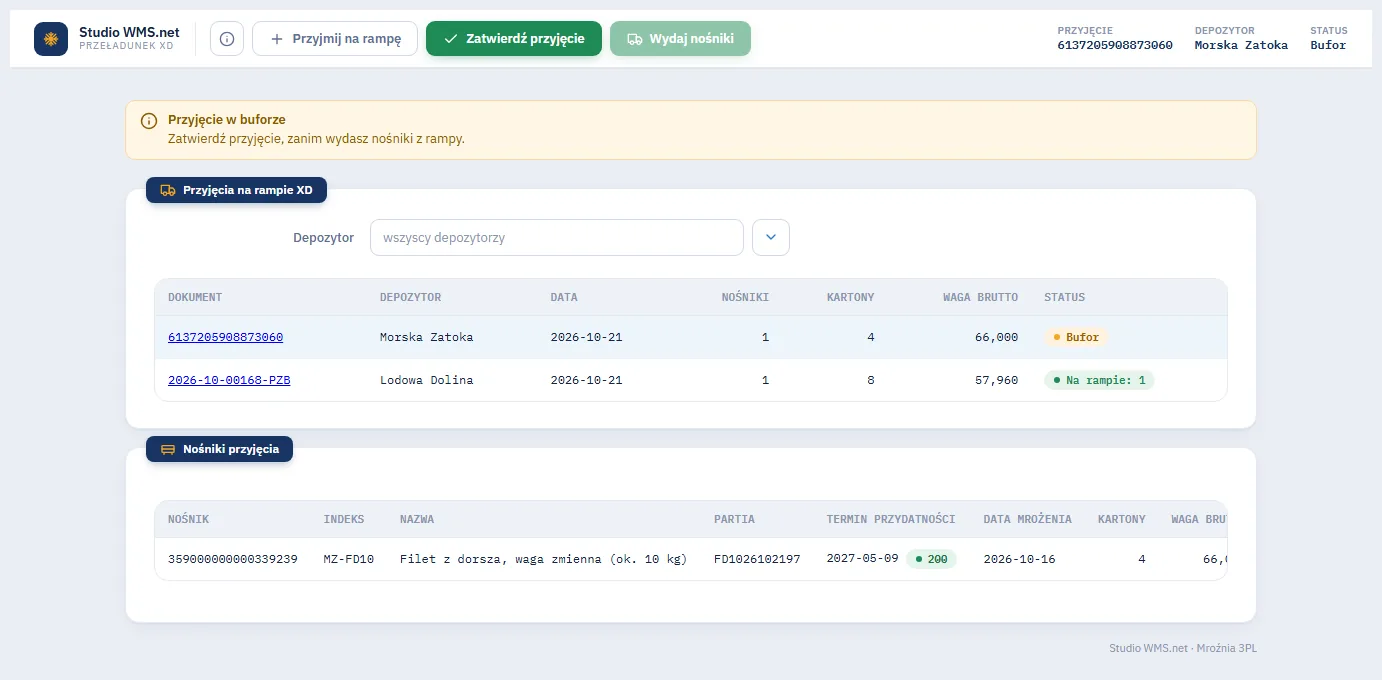Screen dimensions: 1382x680
Task: Open the info button in the toolbar
Action: click(227, 39)
